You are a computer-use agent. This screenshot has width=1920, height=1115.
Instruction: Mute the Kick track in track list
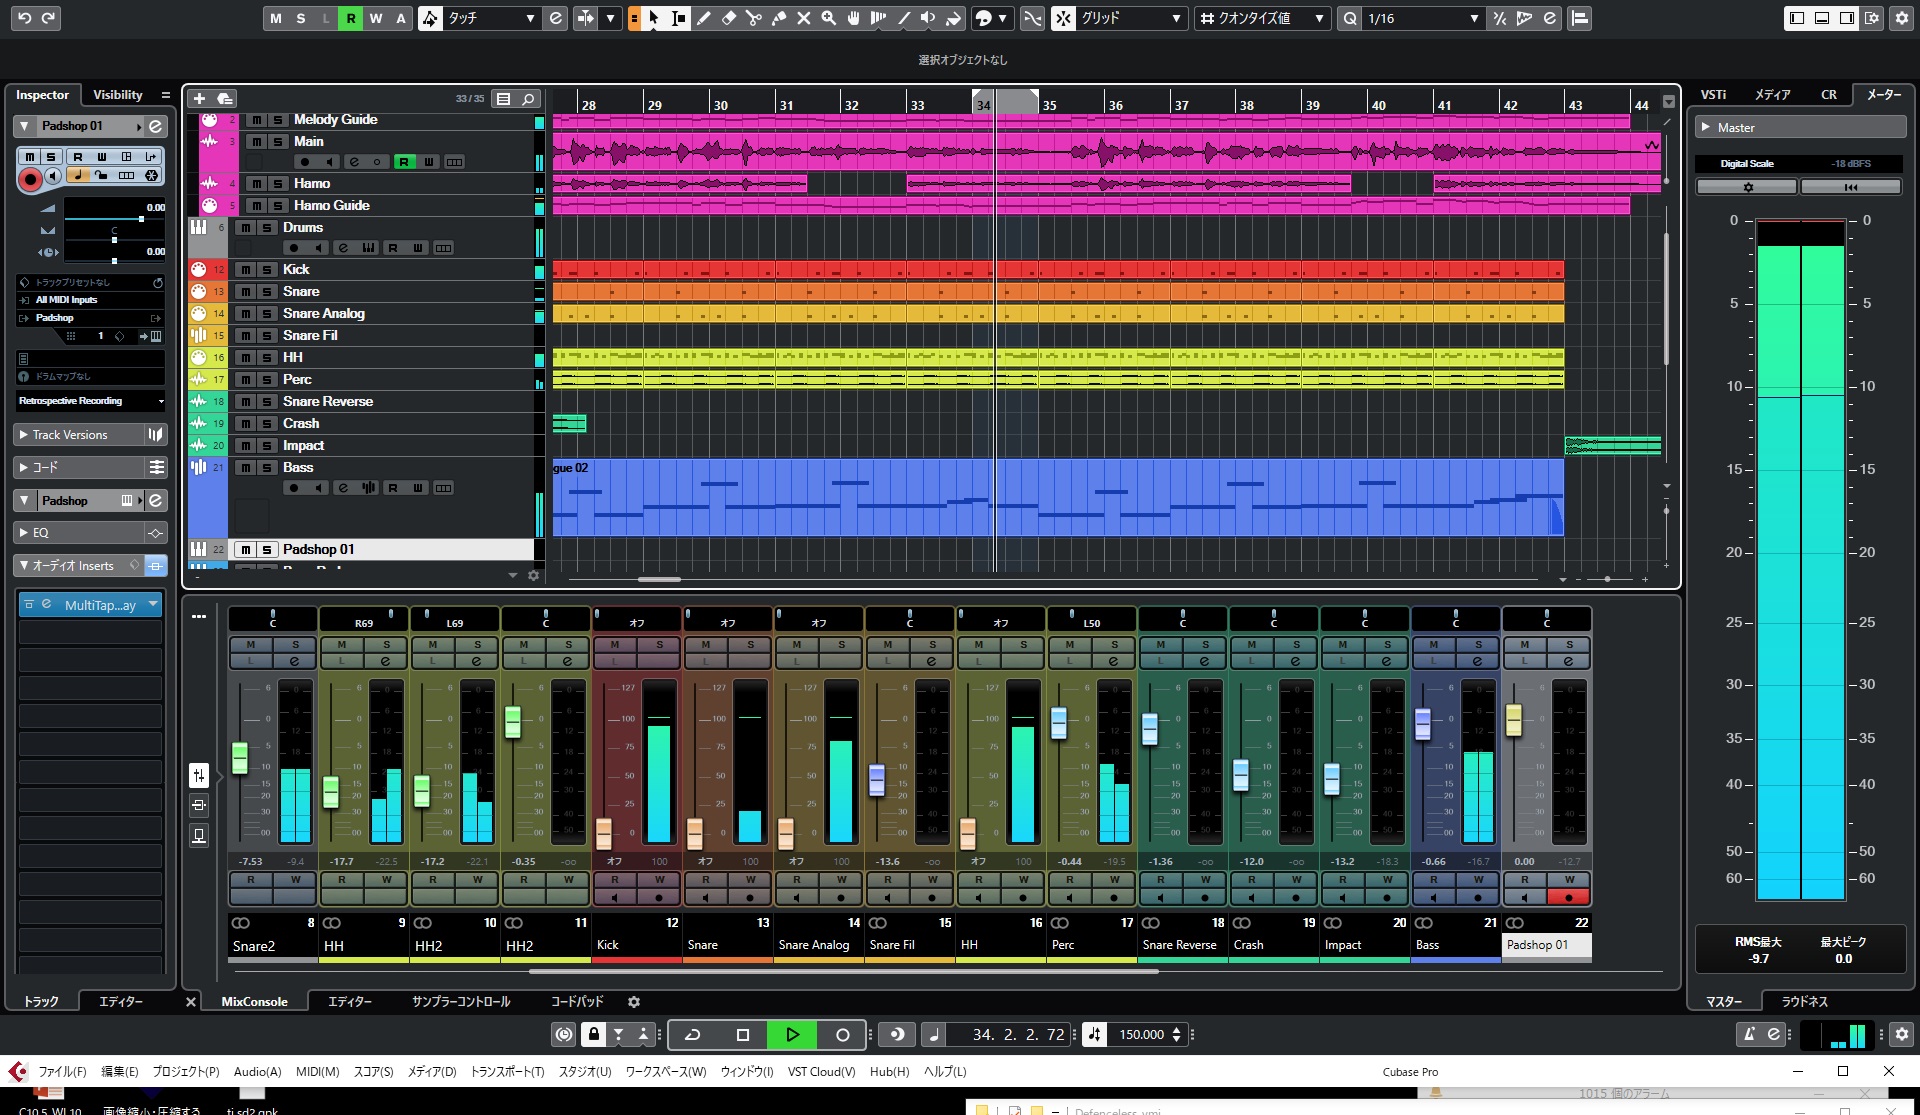(x=246, y=270)
